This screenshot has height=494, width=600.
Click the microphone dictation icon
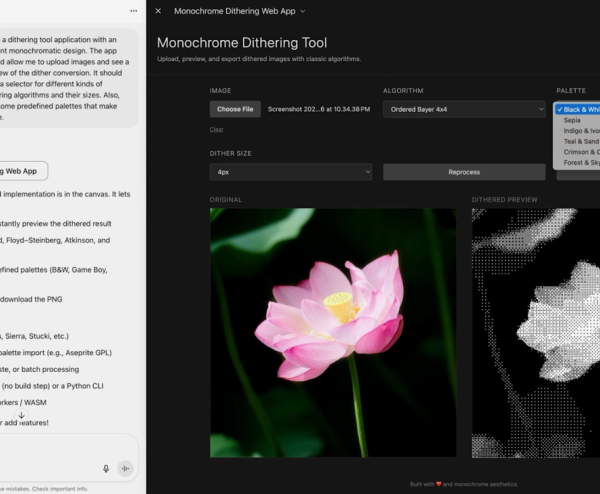coord(106,468)
